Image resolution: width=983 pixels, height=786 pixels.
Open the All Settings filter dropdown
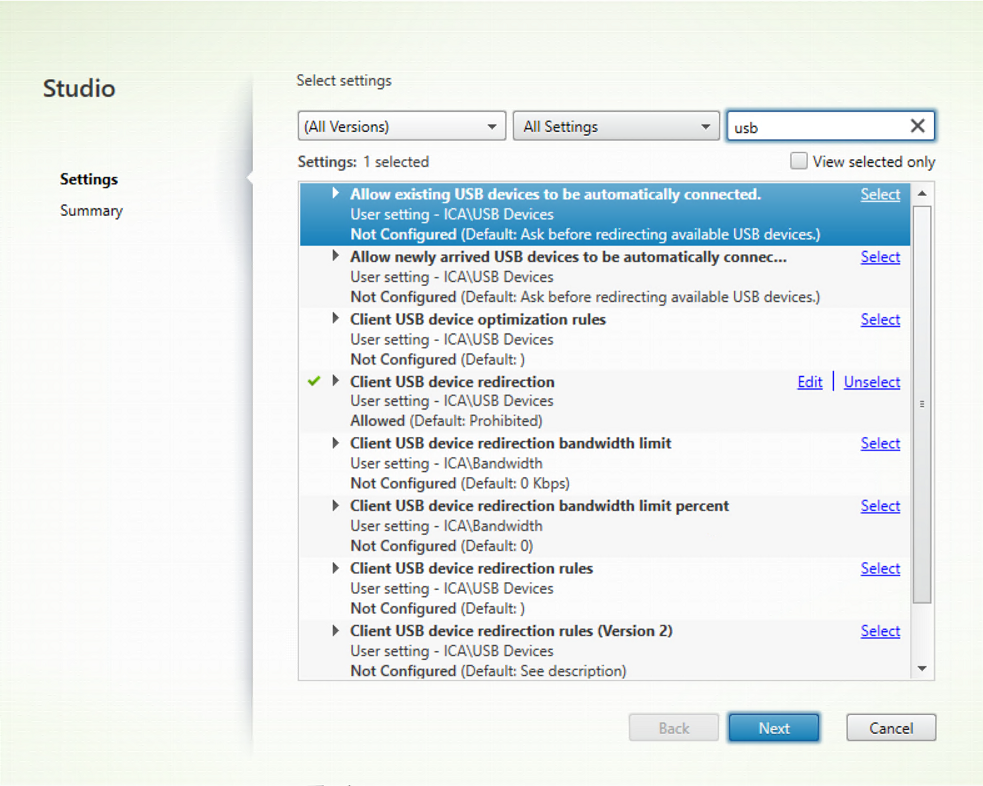(615, 127)
